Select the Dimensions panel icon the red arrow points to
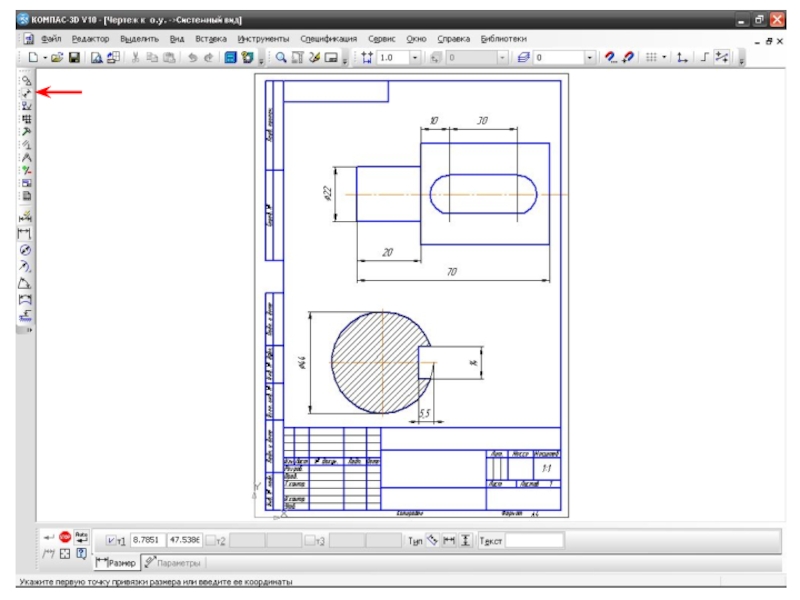 click(27, 92)
